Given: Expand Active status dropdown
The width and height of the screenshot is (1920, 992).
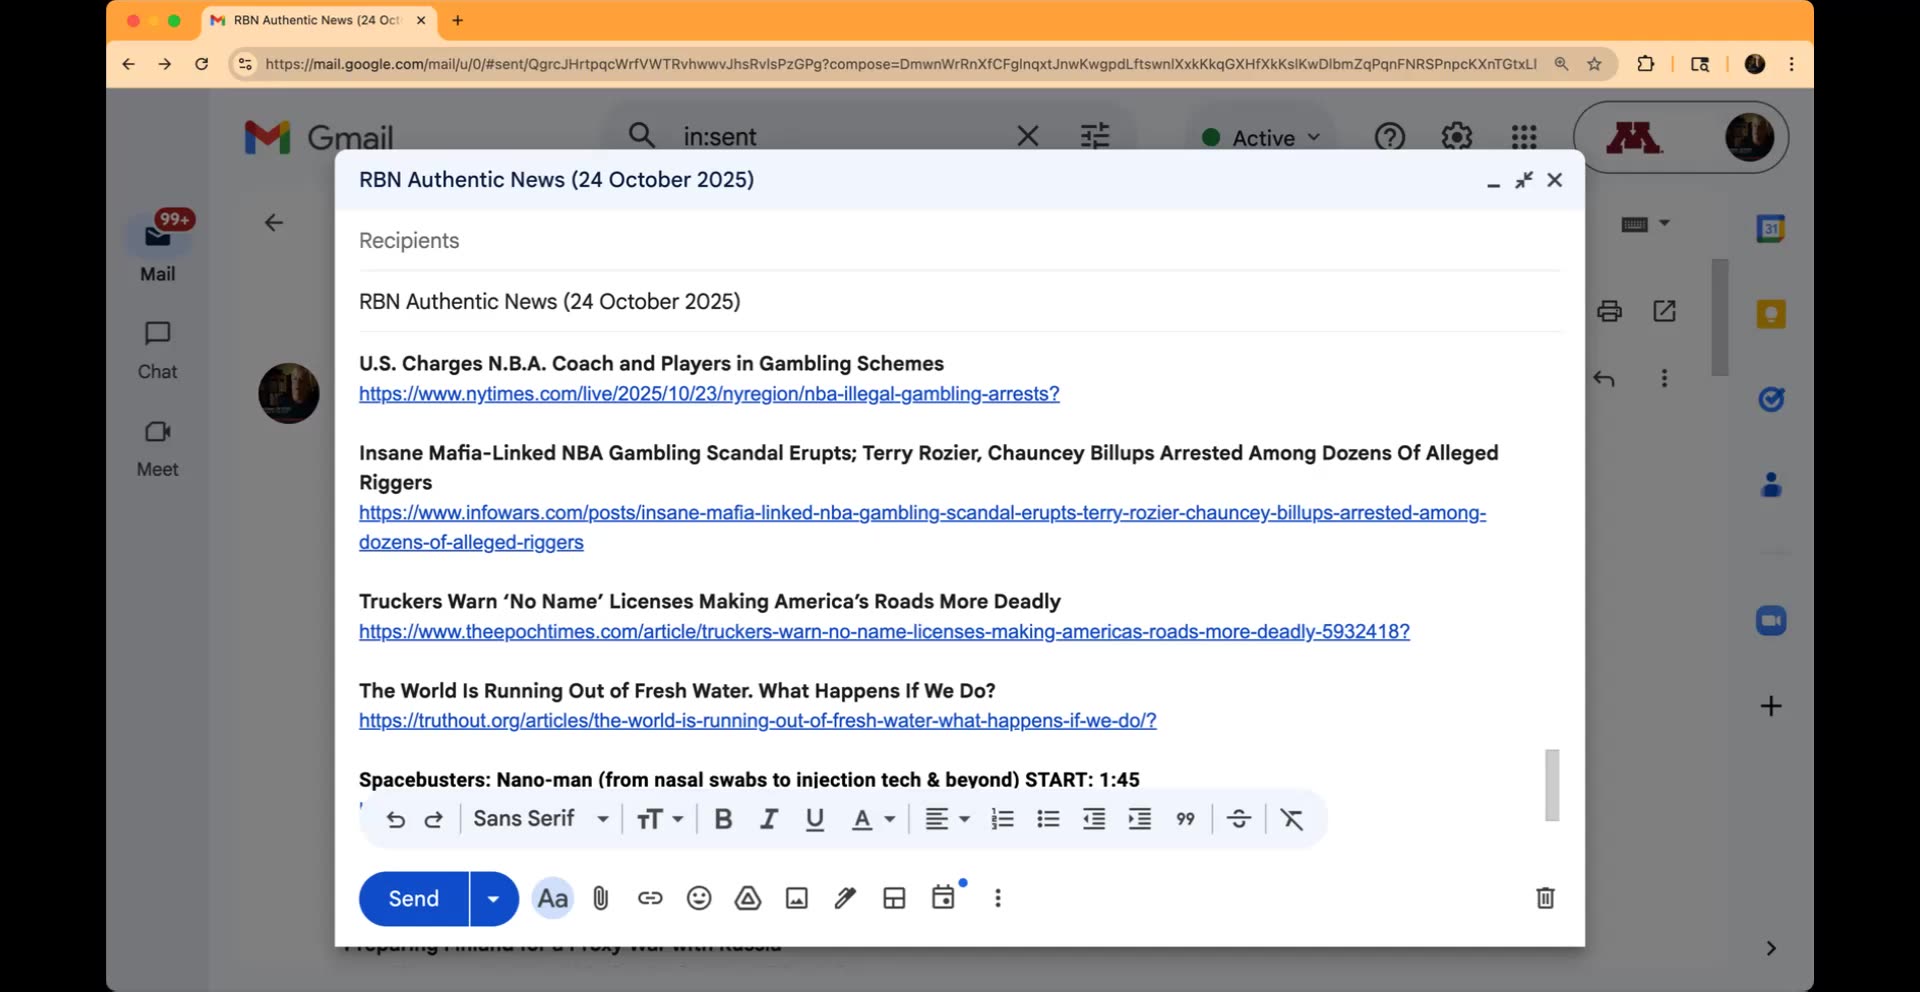Looking at the screenshot, I should (x=1260, y=137).
